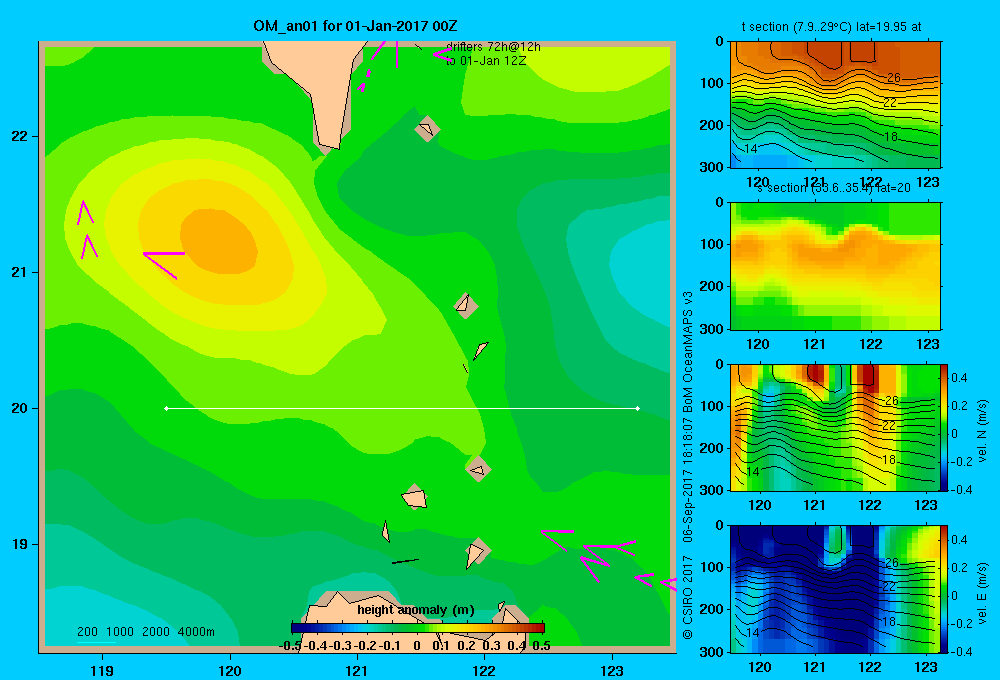Open the northward velocity section panel
Viewport: 1000px width, 680px height.
click(835, 427)
